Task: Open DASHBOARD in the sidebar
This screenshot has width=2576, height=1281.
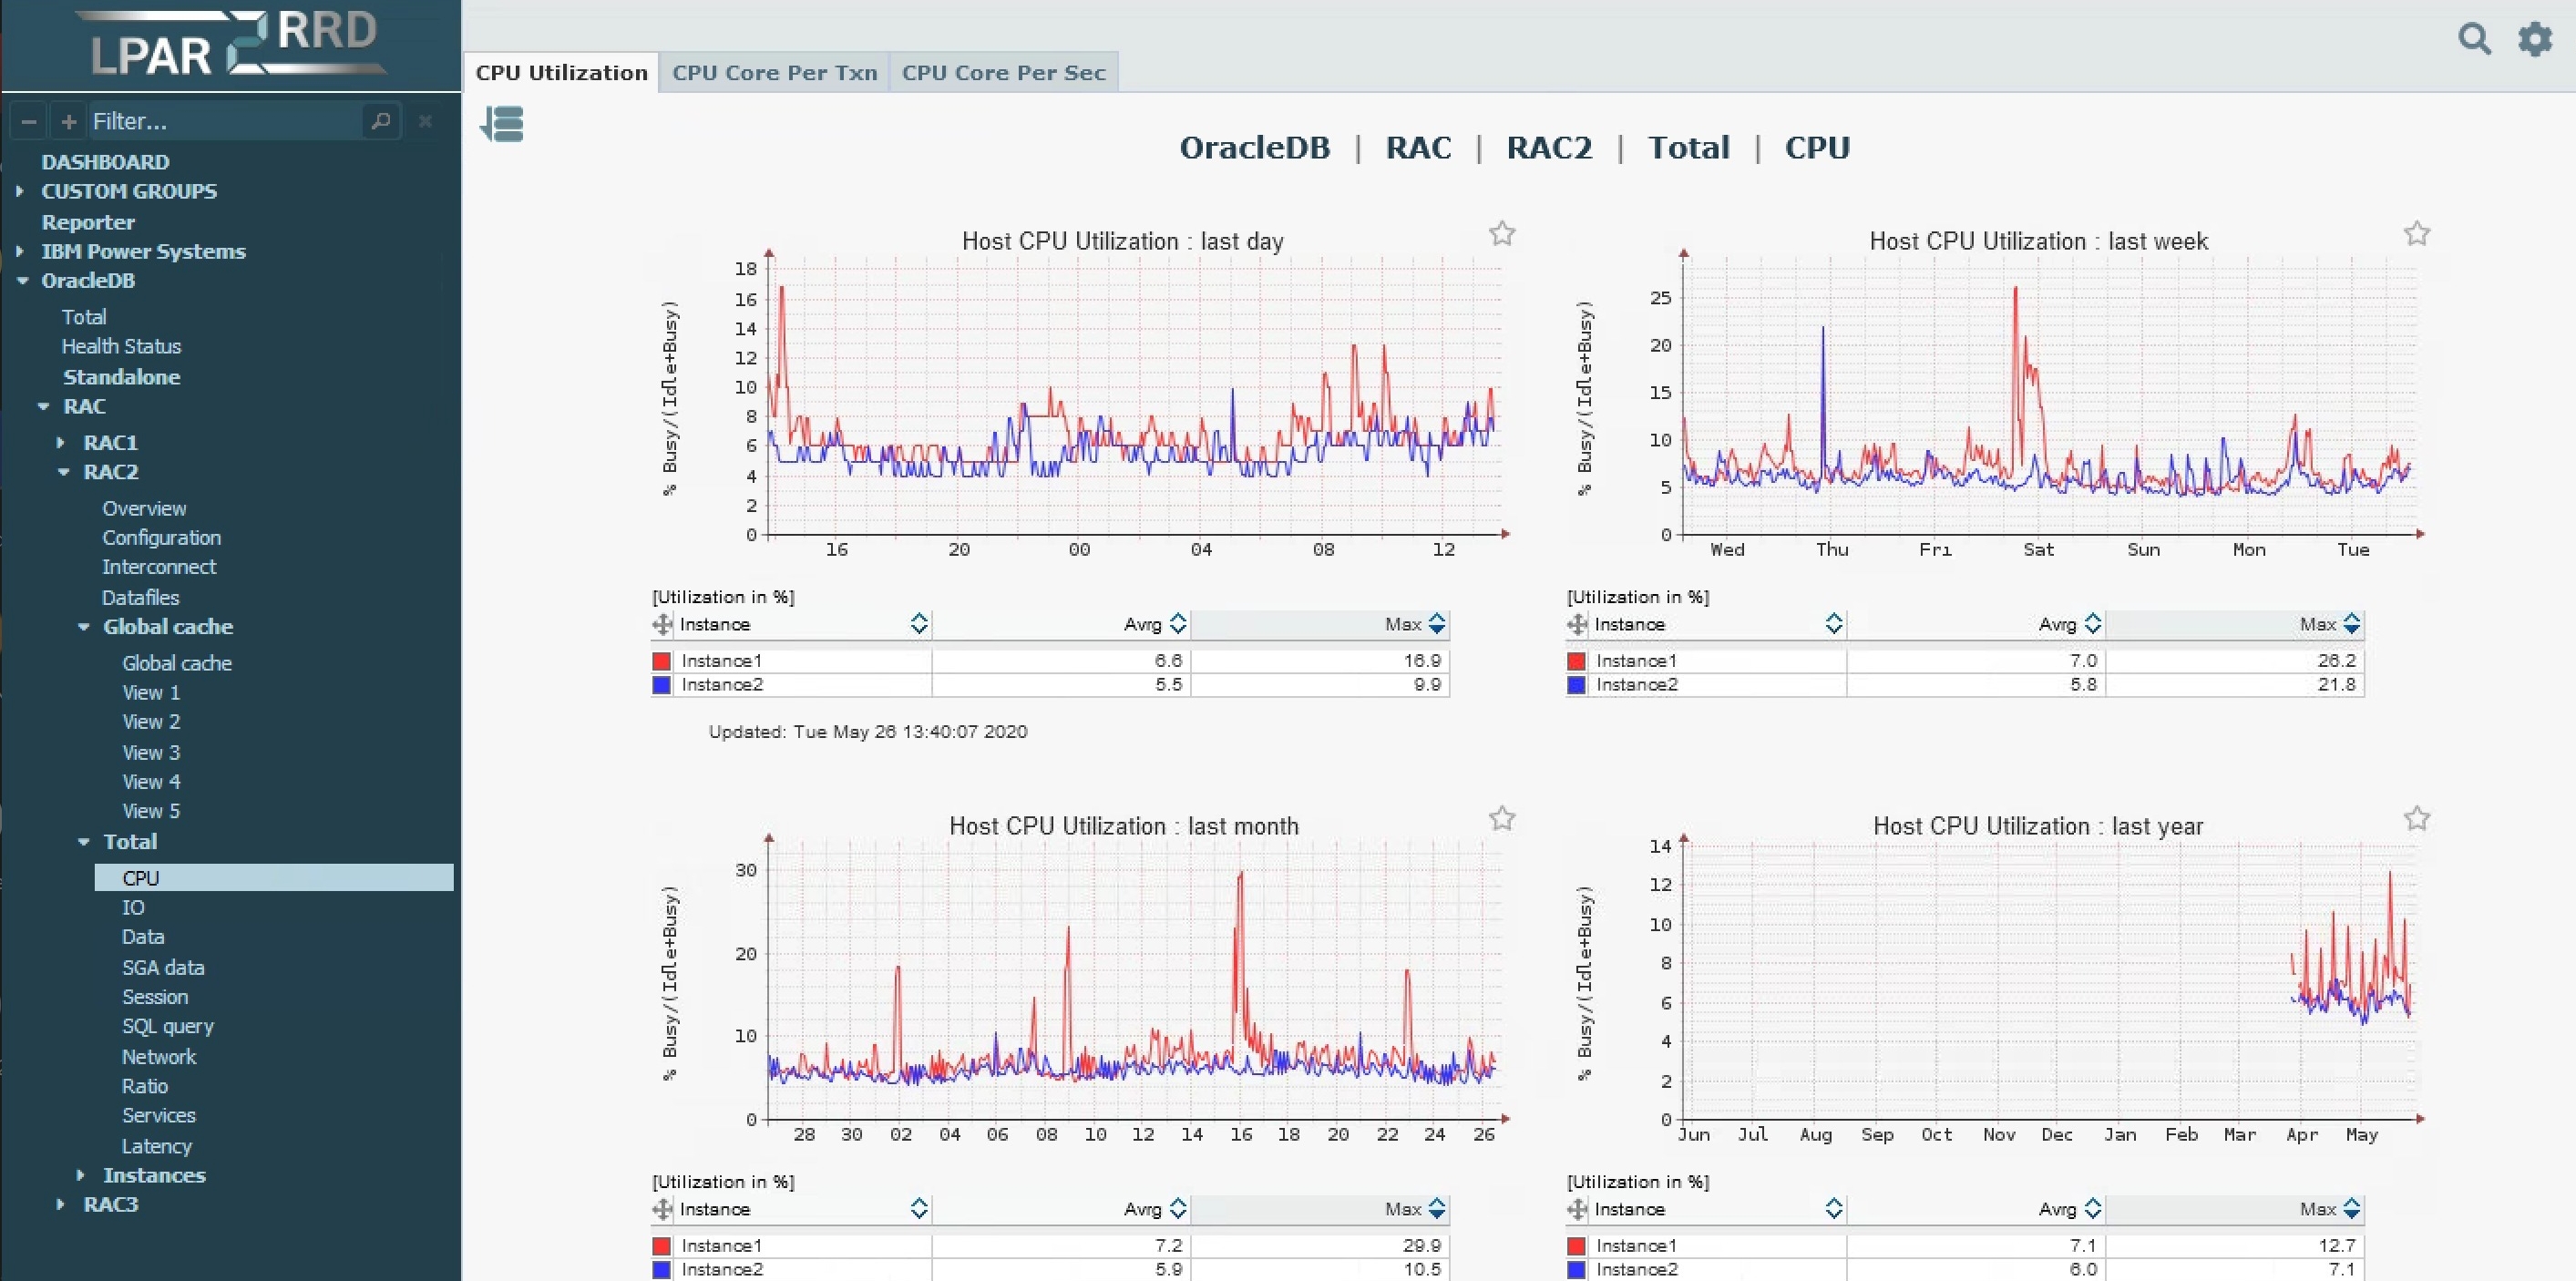Action: (105, 162)
